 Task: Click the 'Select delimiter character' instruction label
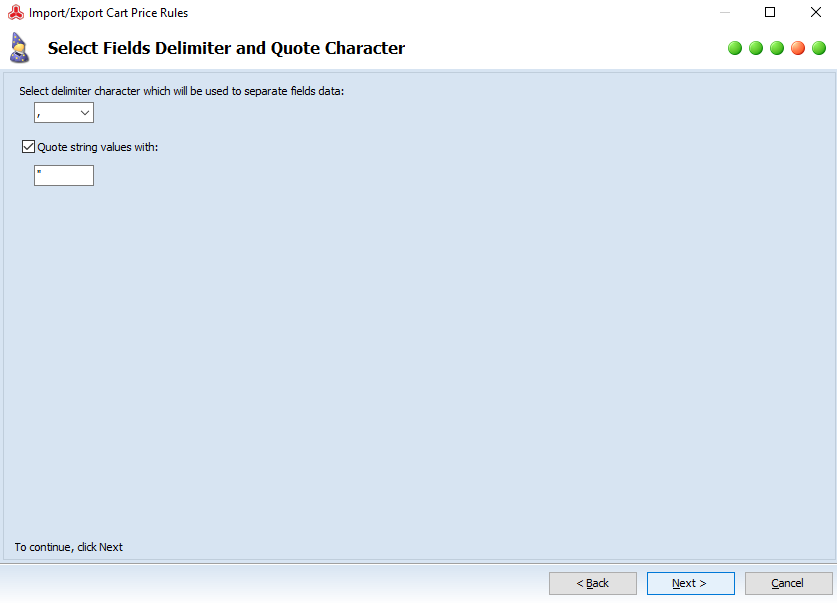click(181, 91)
